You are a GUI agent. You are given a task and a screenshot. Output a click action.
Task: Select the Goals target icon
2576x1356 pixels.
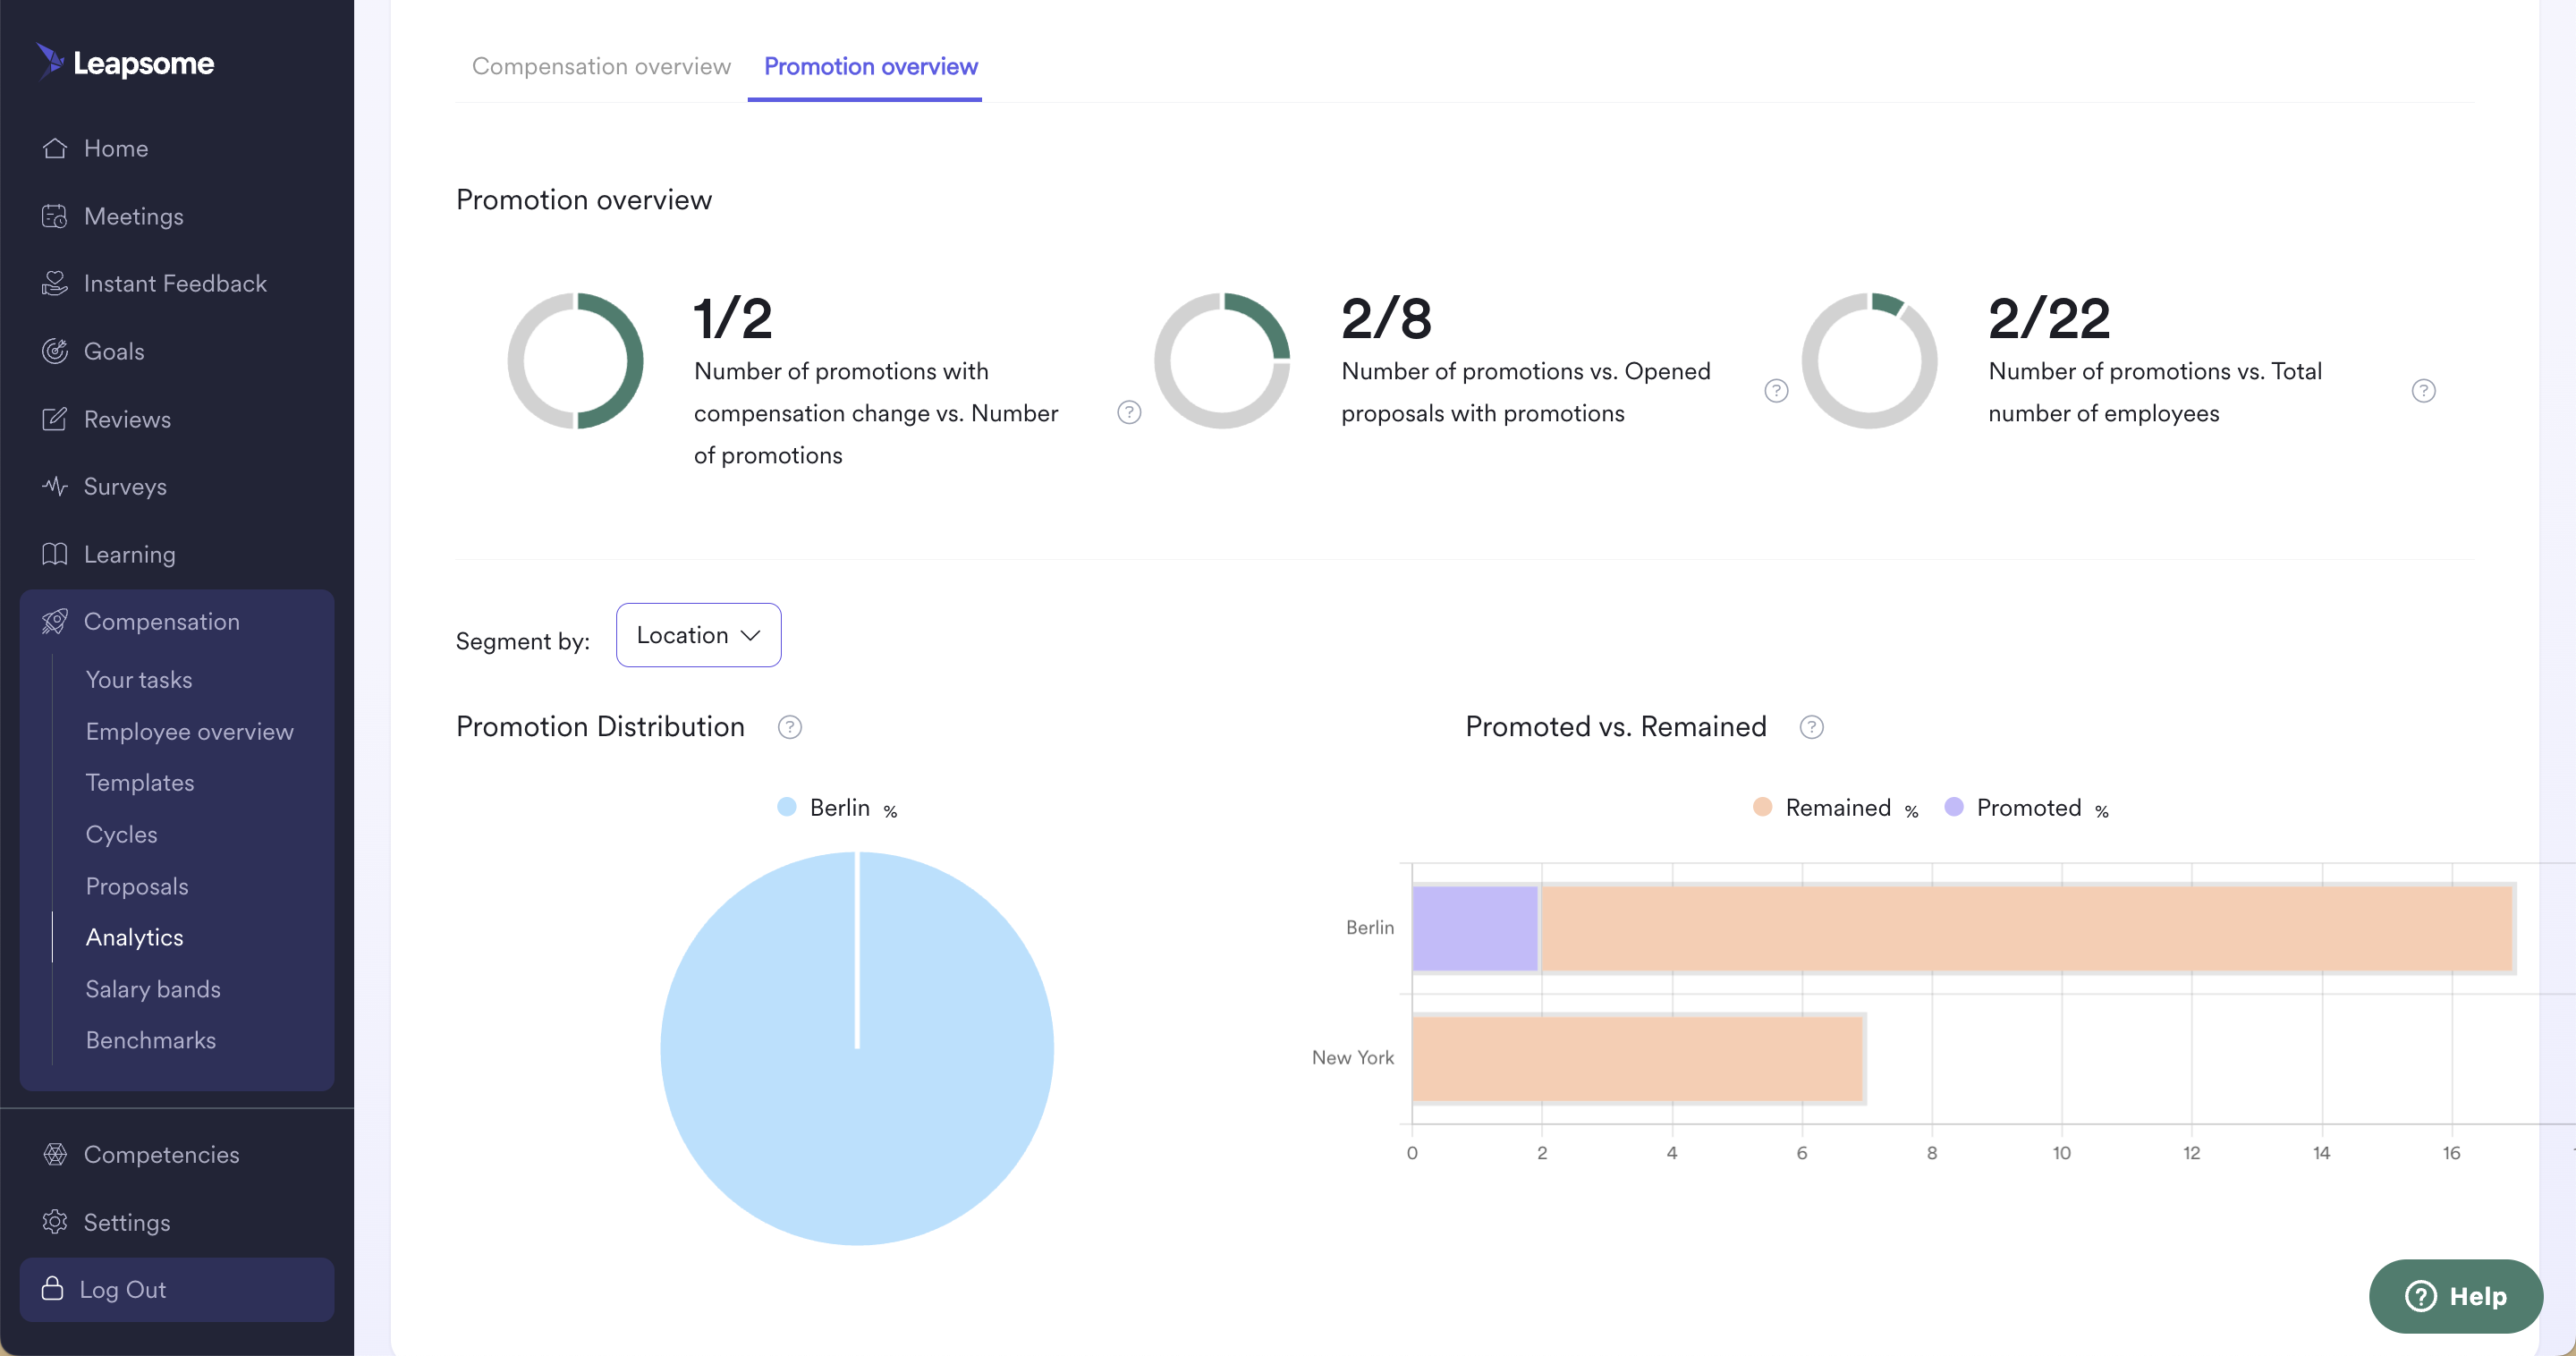55,351
